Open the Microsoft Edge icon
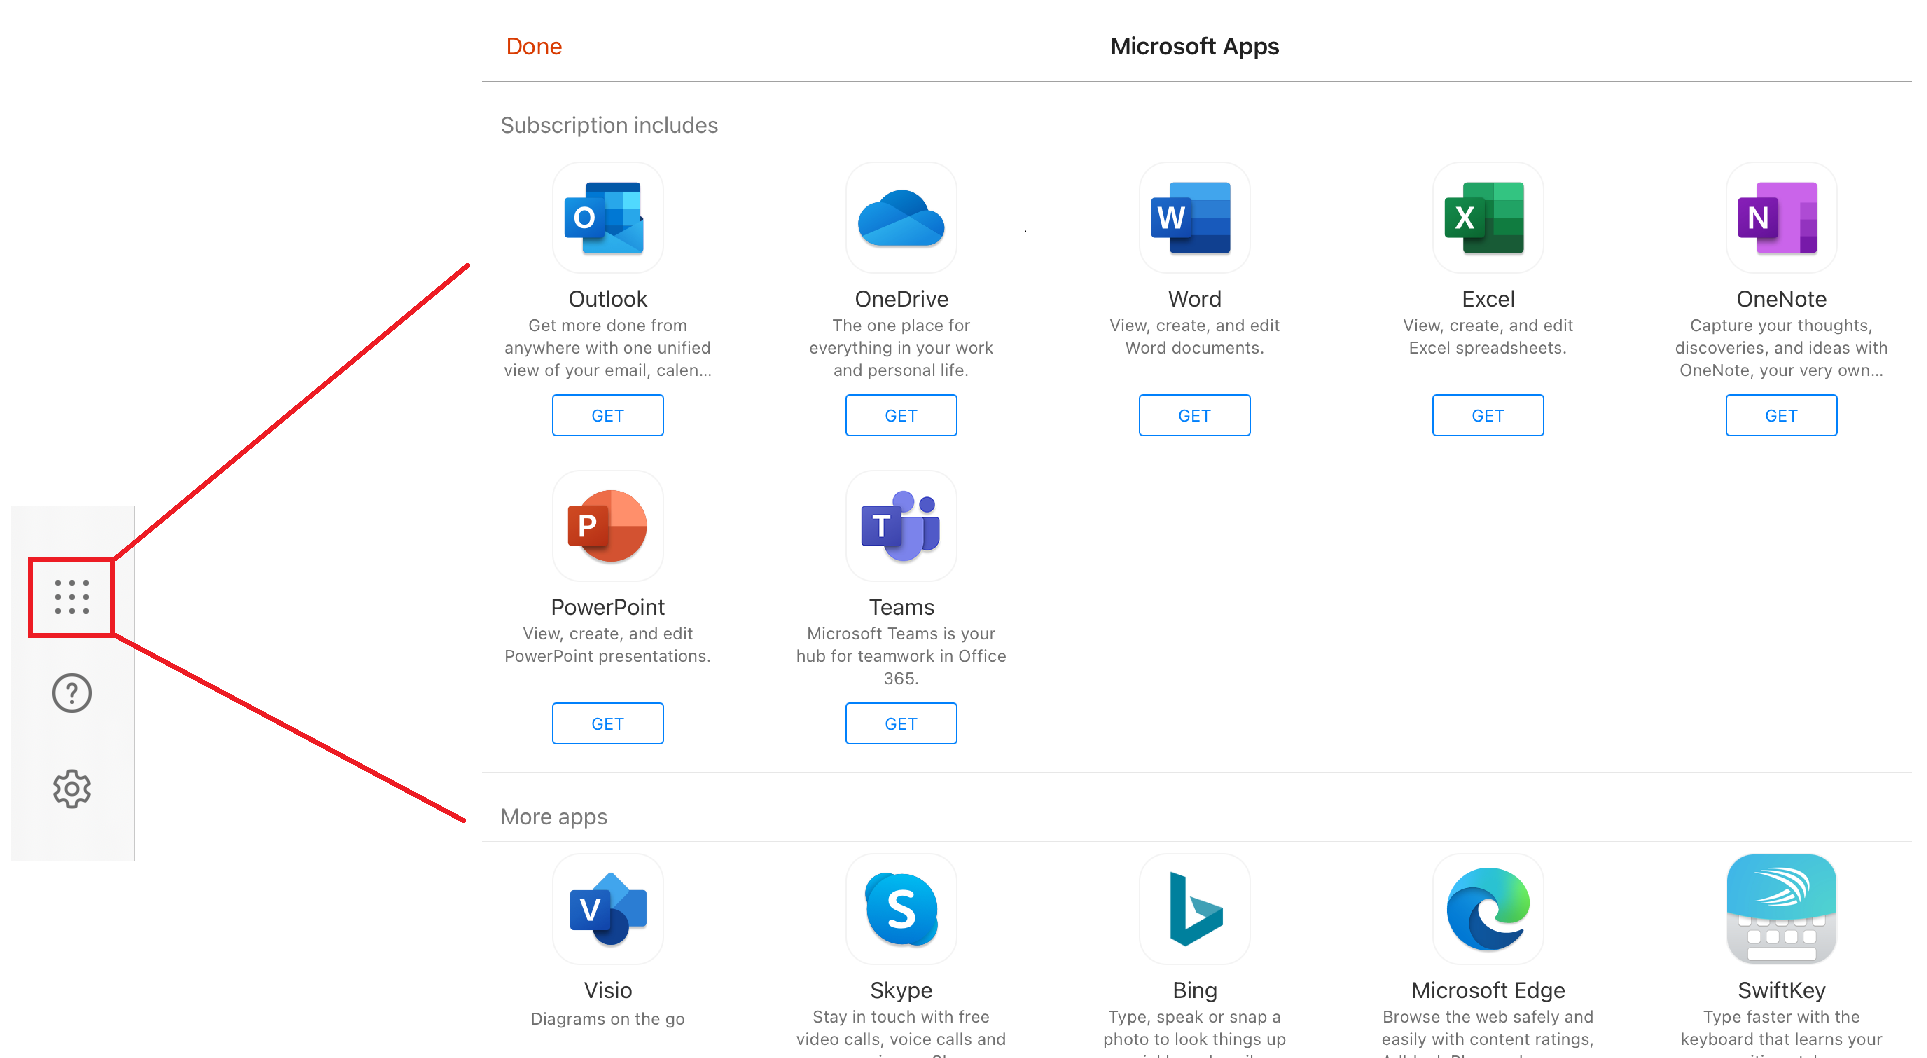Image resolution: width=1927 pixels, height=1058 pixels. (1487, 909)
